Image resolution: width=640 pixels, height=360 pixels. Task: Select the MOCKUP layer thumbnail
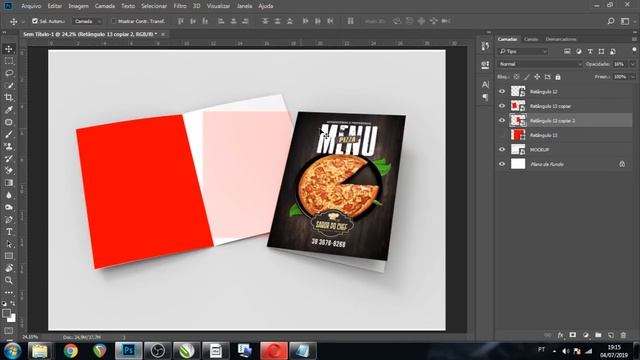[518, 149]
